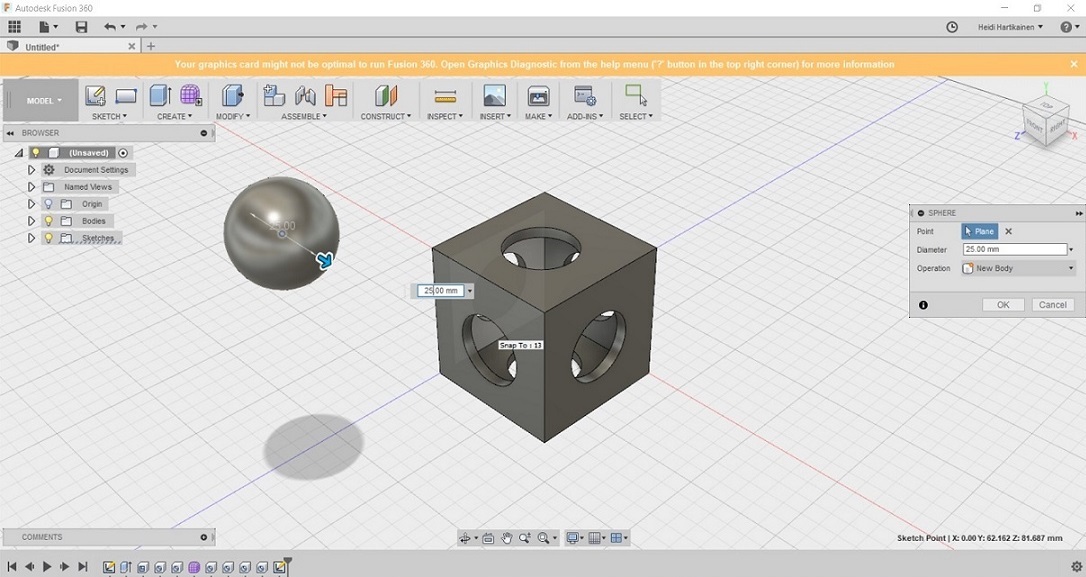Screen dimensions: 1086x577
Task: Jump to the timeline beginning
Action: pos(12,567)
